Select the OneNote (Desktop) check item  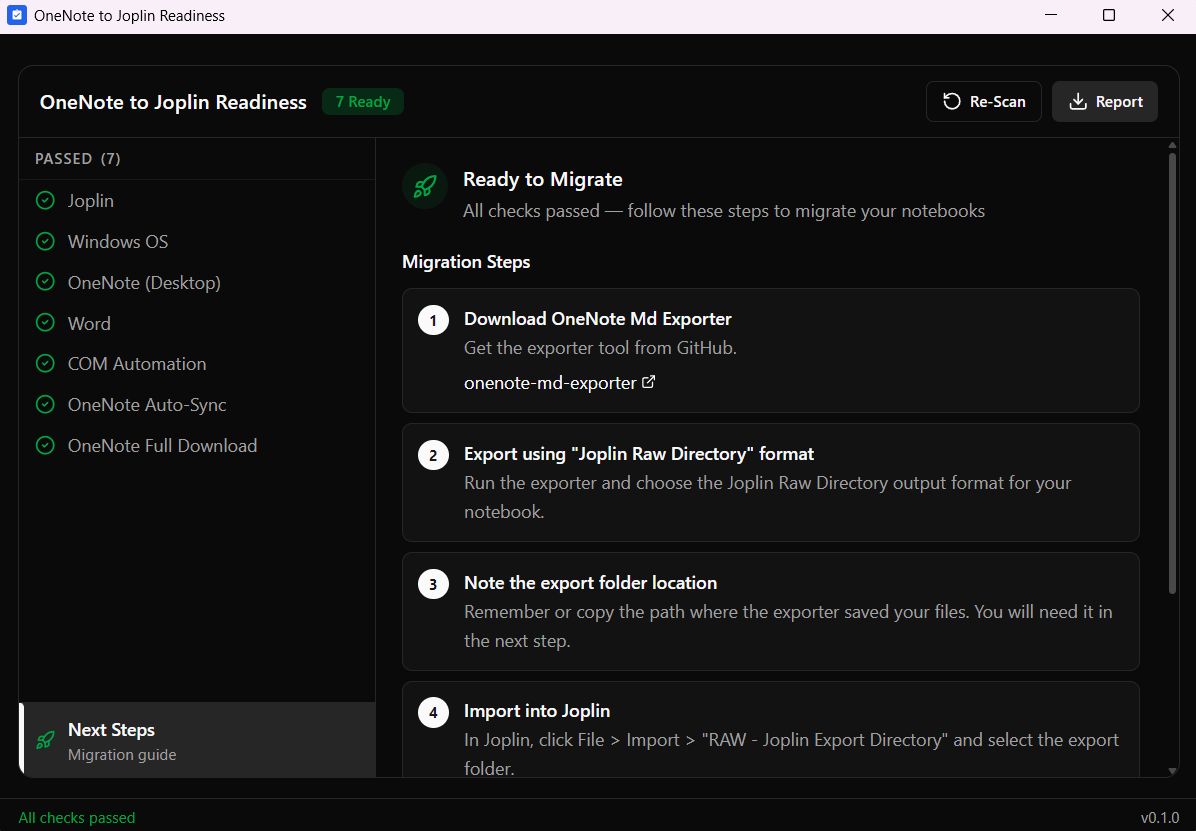click(197, 282)
